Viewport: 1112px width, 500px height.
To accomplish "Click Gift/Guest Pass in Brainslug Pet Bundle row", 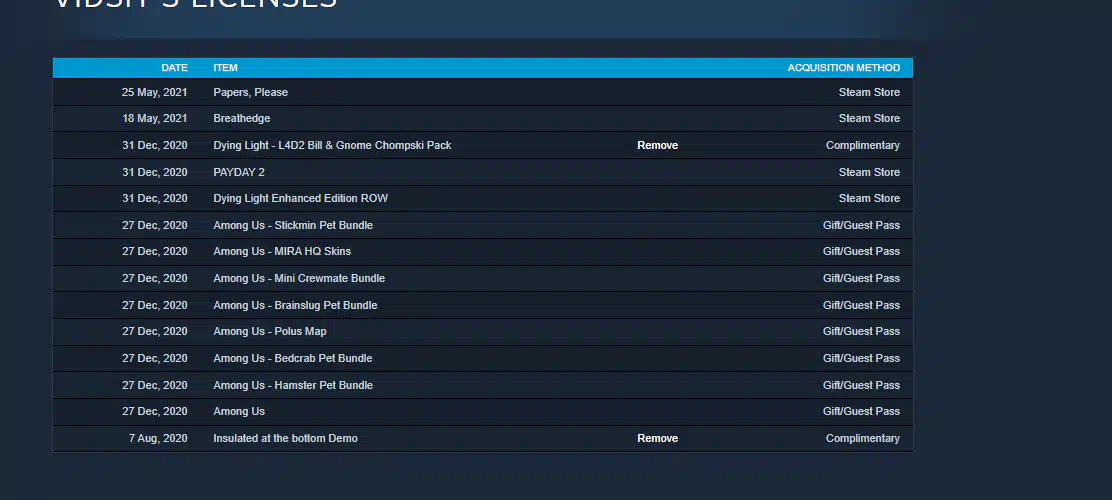I will point(862,306).
